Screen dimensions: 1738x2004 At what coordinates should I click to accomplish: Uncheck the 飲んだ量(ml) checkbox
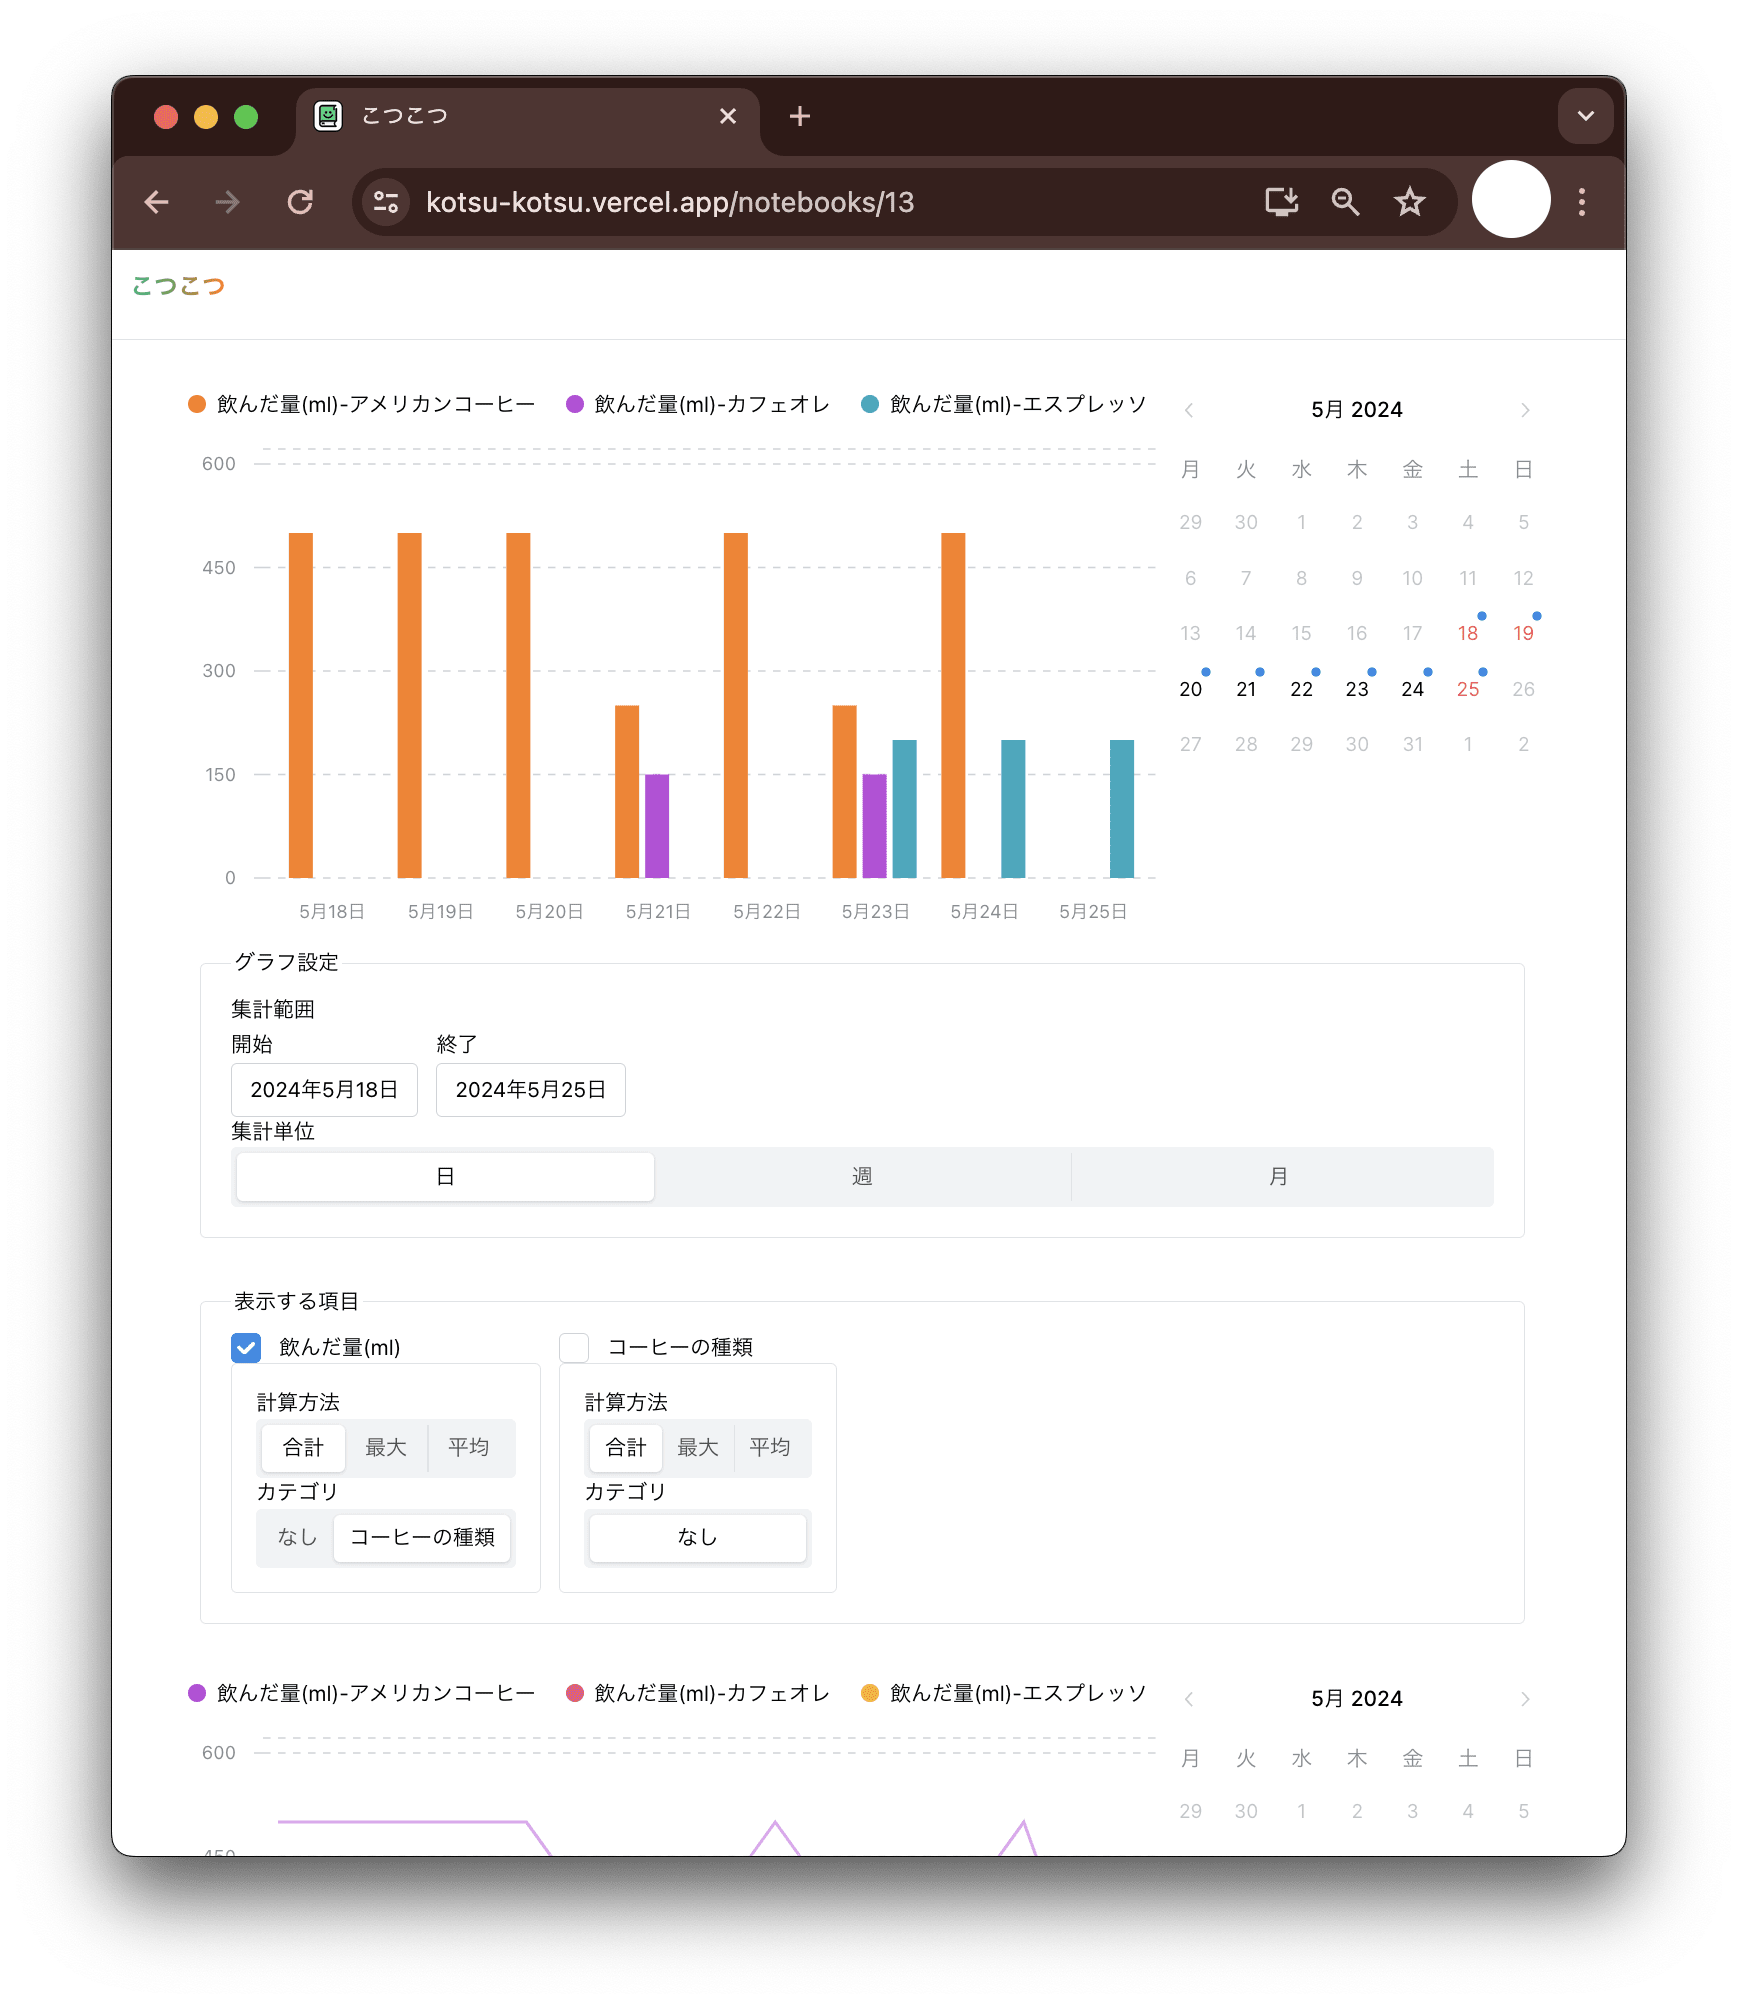click(x=246, y=1348)
